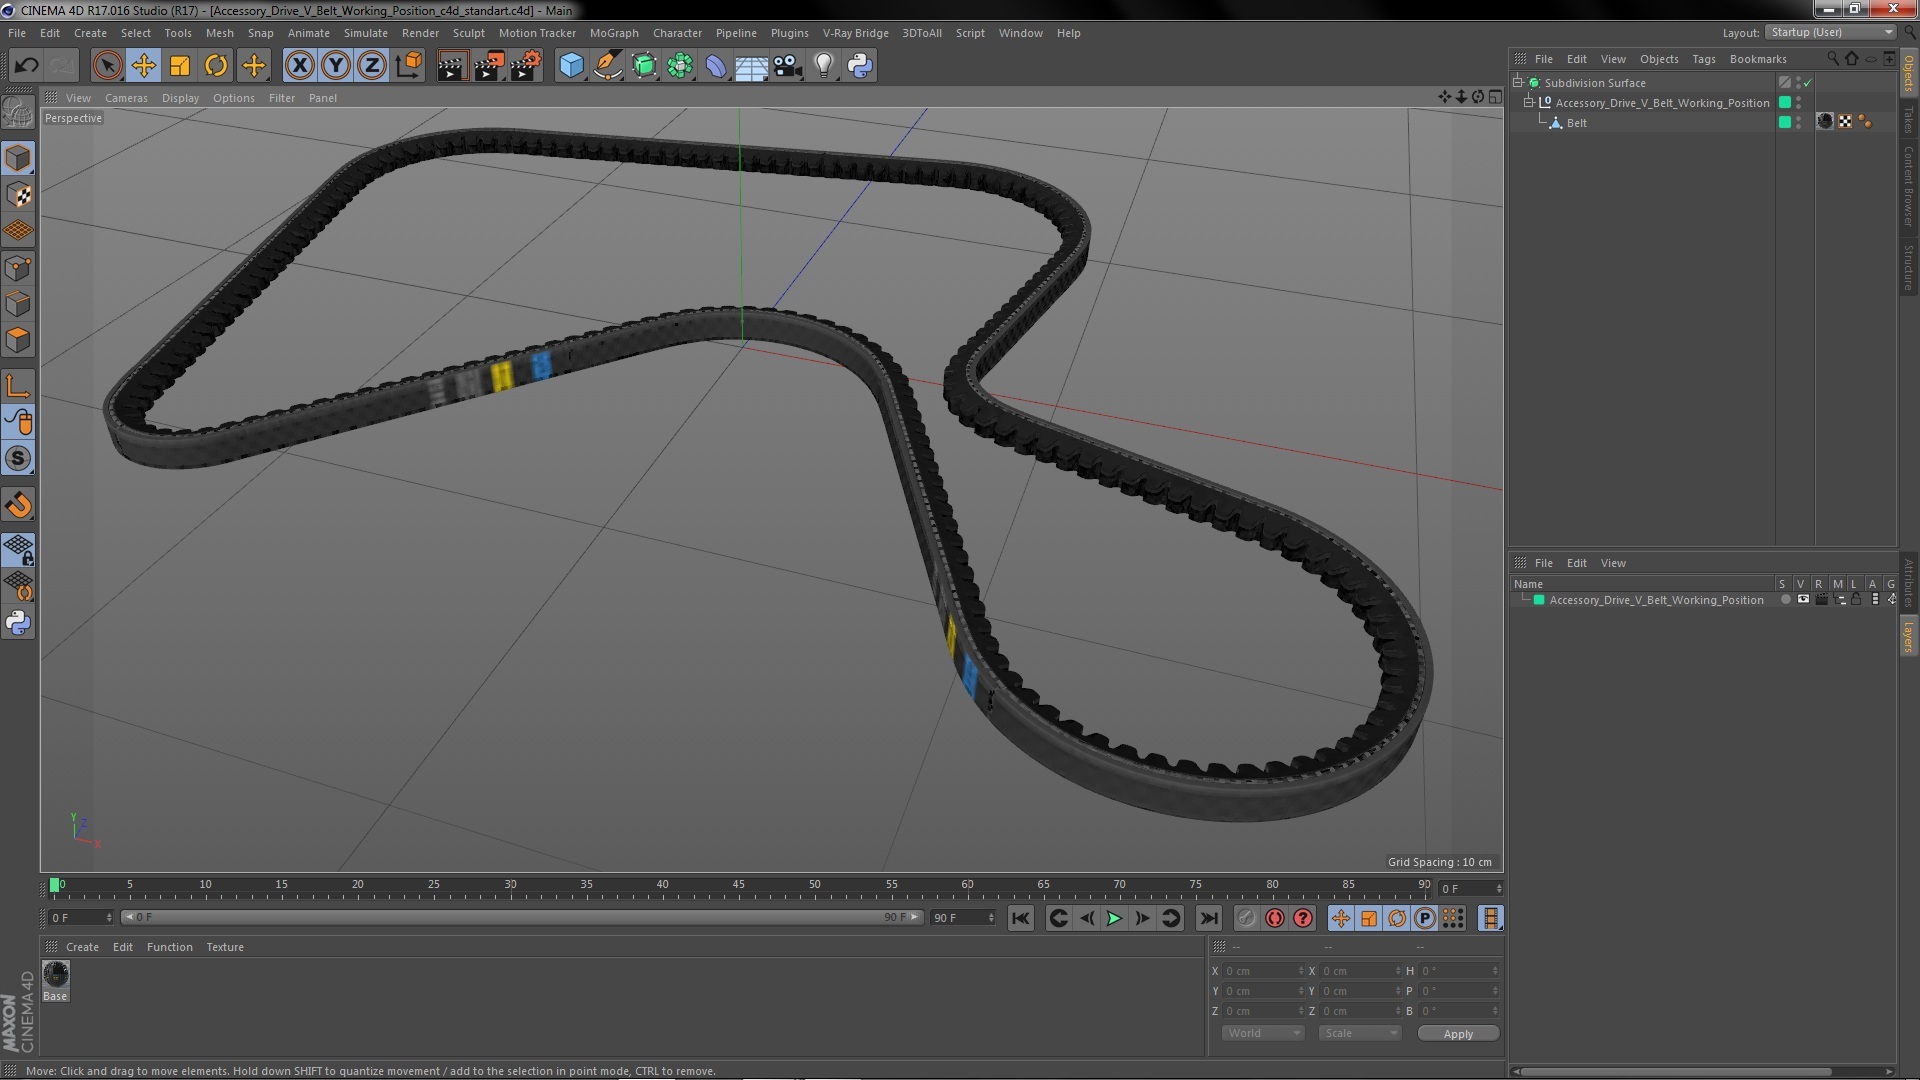
Task: Click the Subdivision Surface generator icon
Action: (644, 66)
